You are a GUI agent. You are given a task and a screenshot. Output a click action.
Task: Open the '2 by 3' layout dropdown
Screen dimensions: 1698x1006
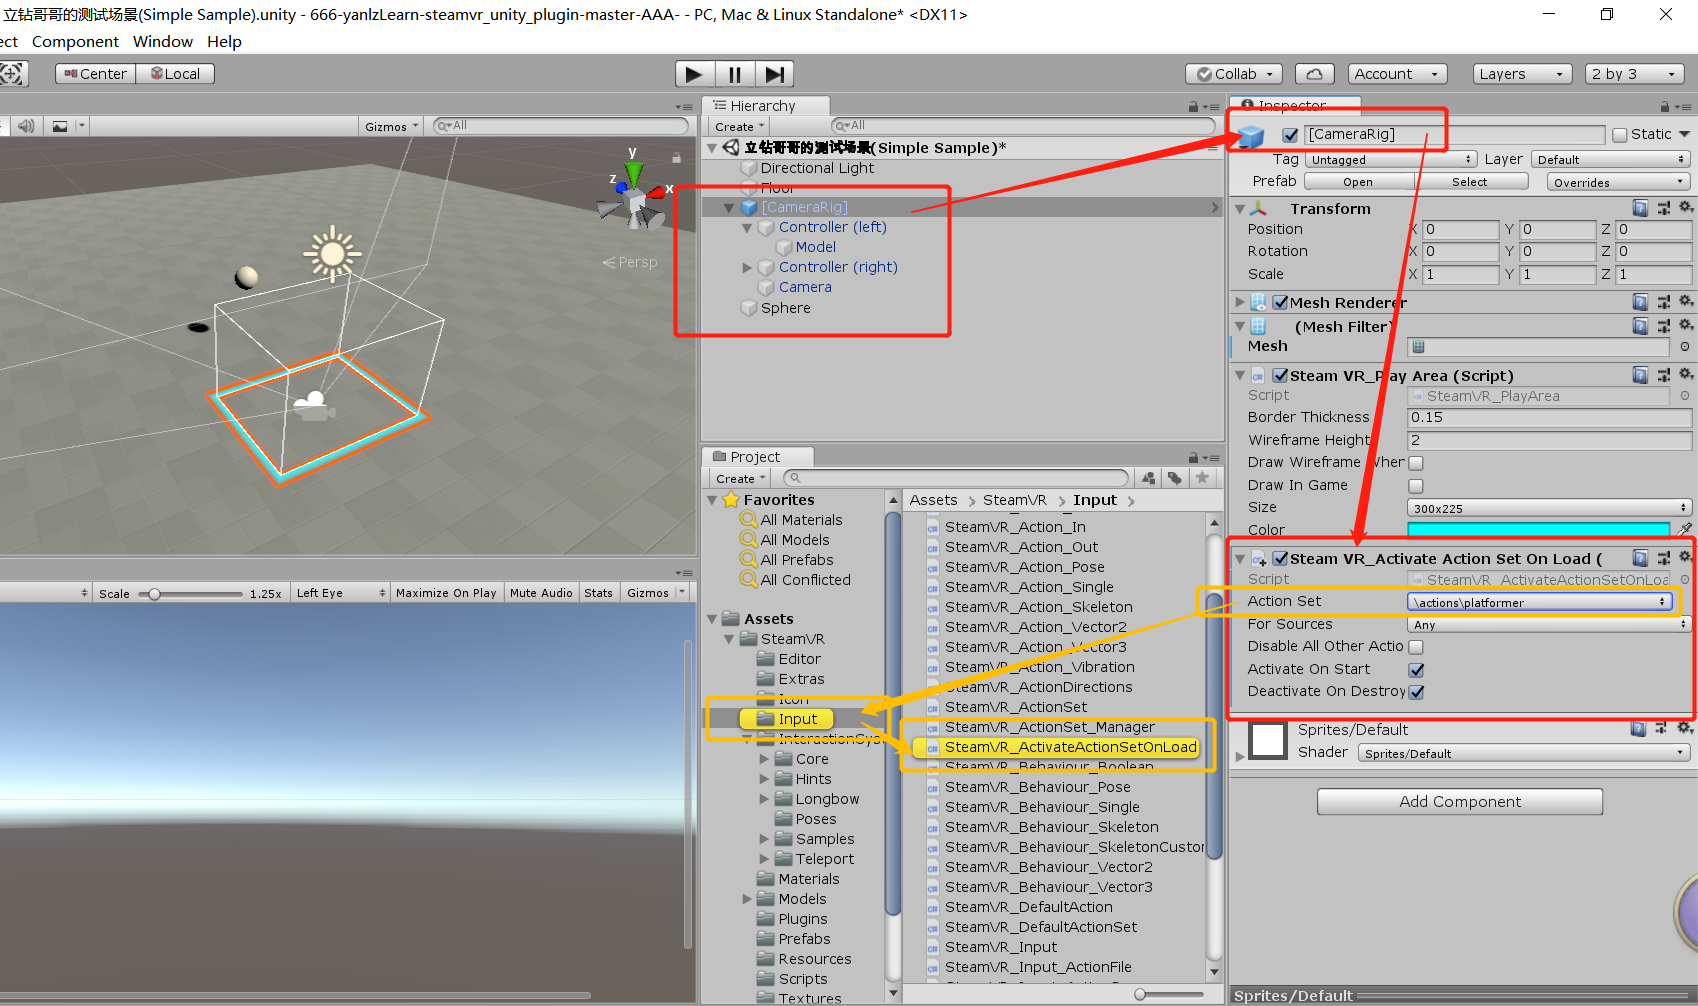[1634, 73]
